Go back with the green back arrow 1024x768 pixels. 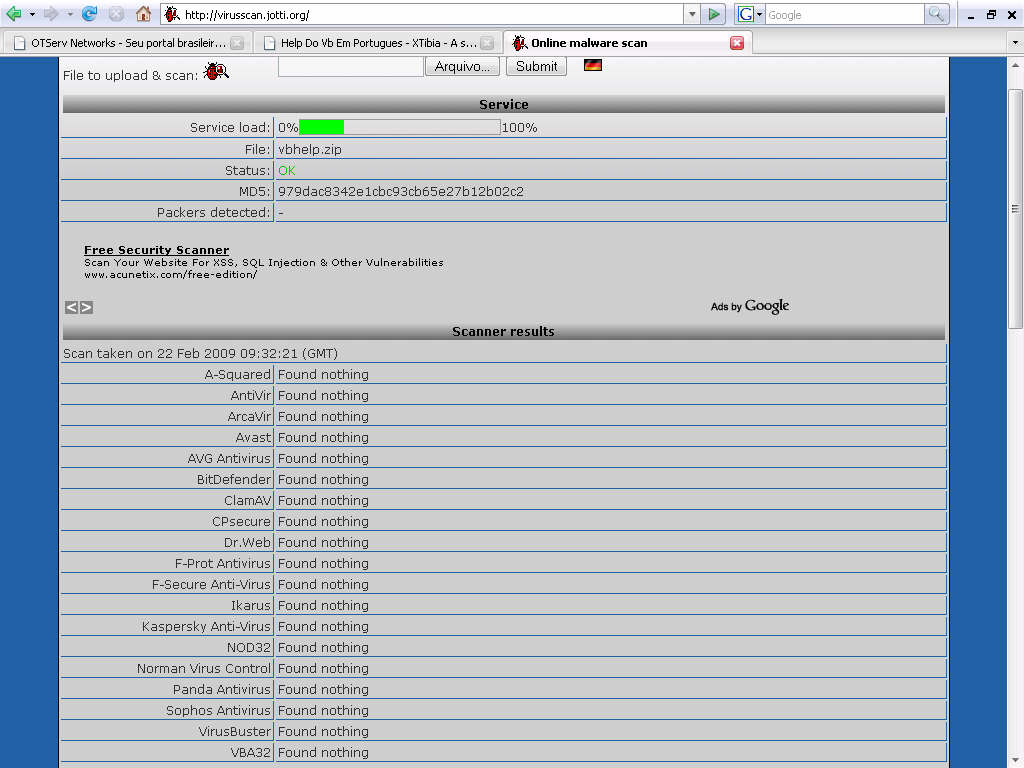coord(13,14)
